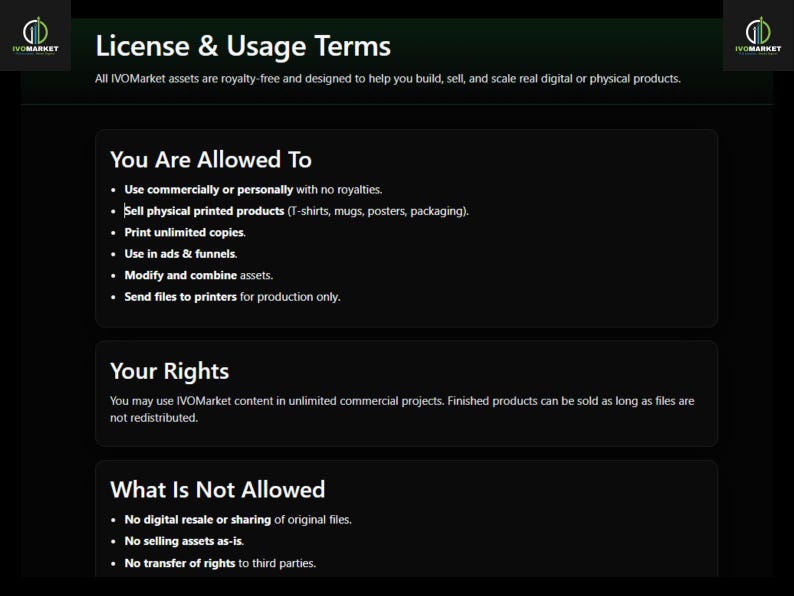Click 'No digital resale or sharing' list item

(238, 520)
